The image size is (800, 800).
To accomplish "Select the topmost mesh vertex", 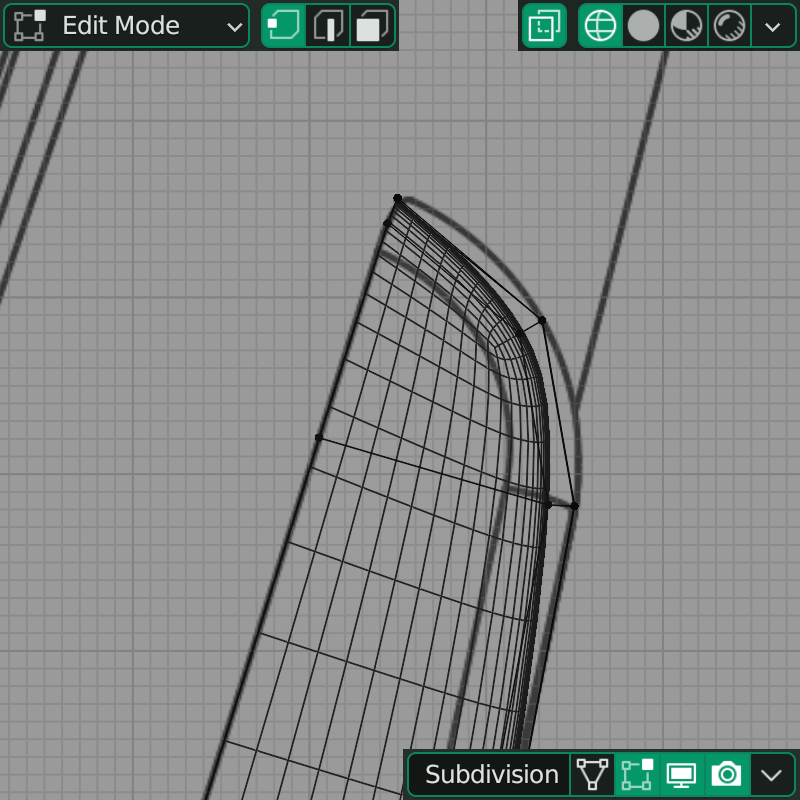I will pos(397,198).
